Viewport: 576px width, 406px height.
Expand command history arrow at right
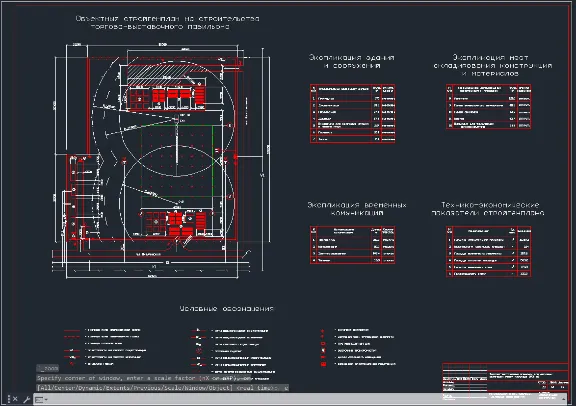point(564,399)
